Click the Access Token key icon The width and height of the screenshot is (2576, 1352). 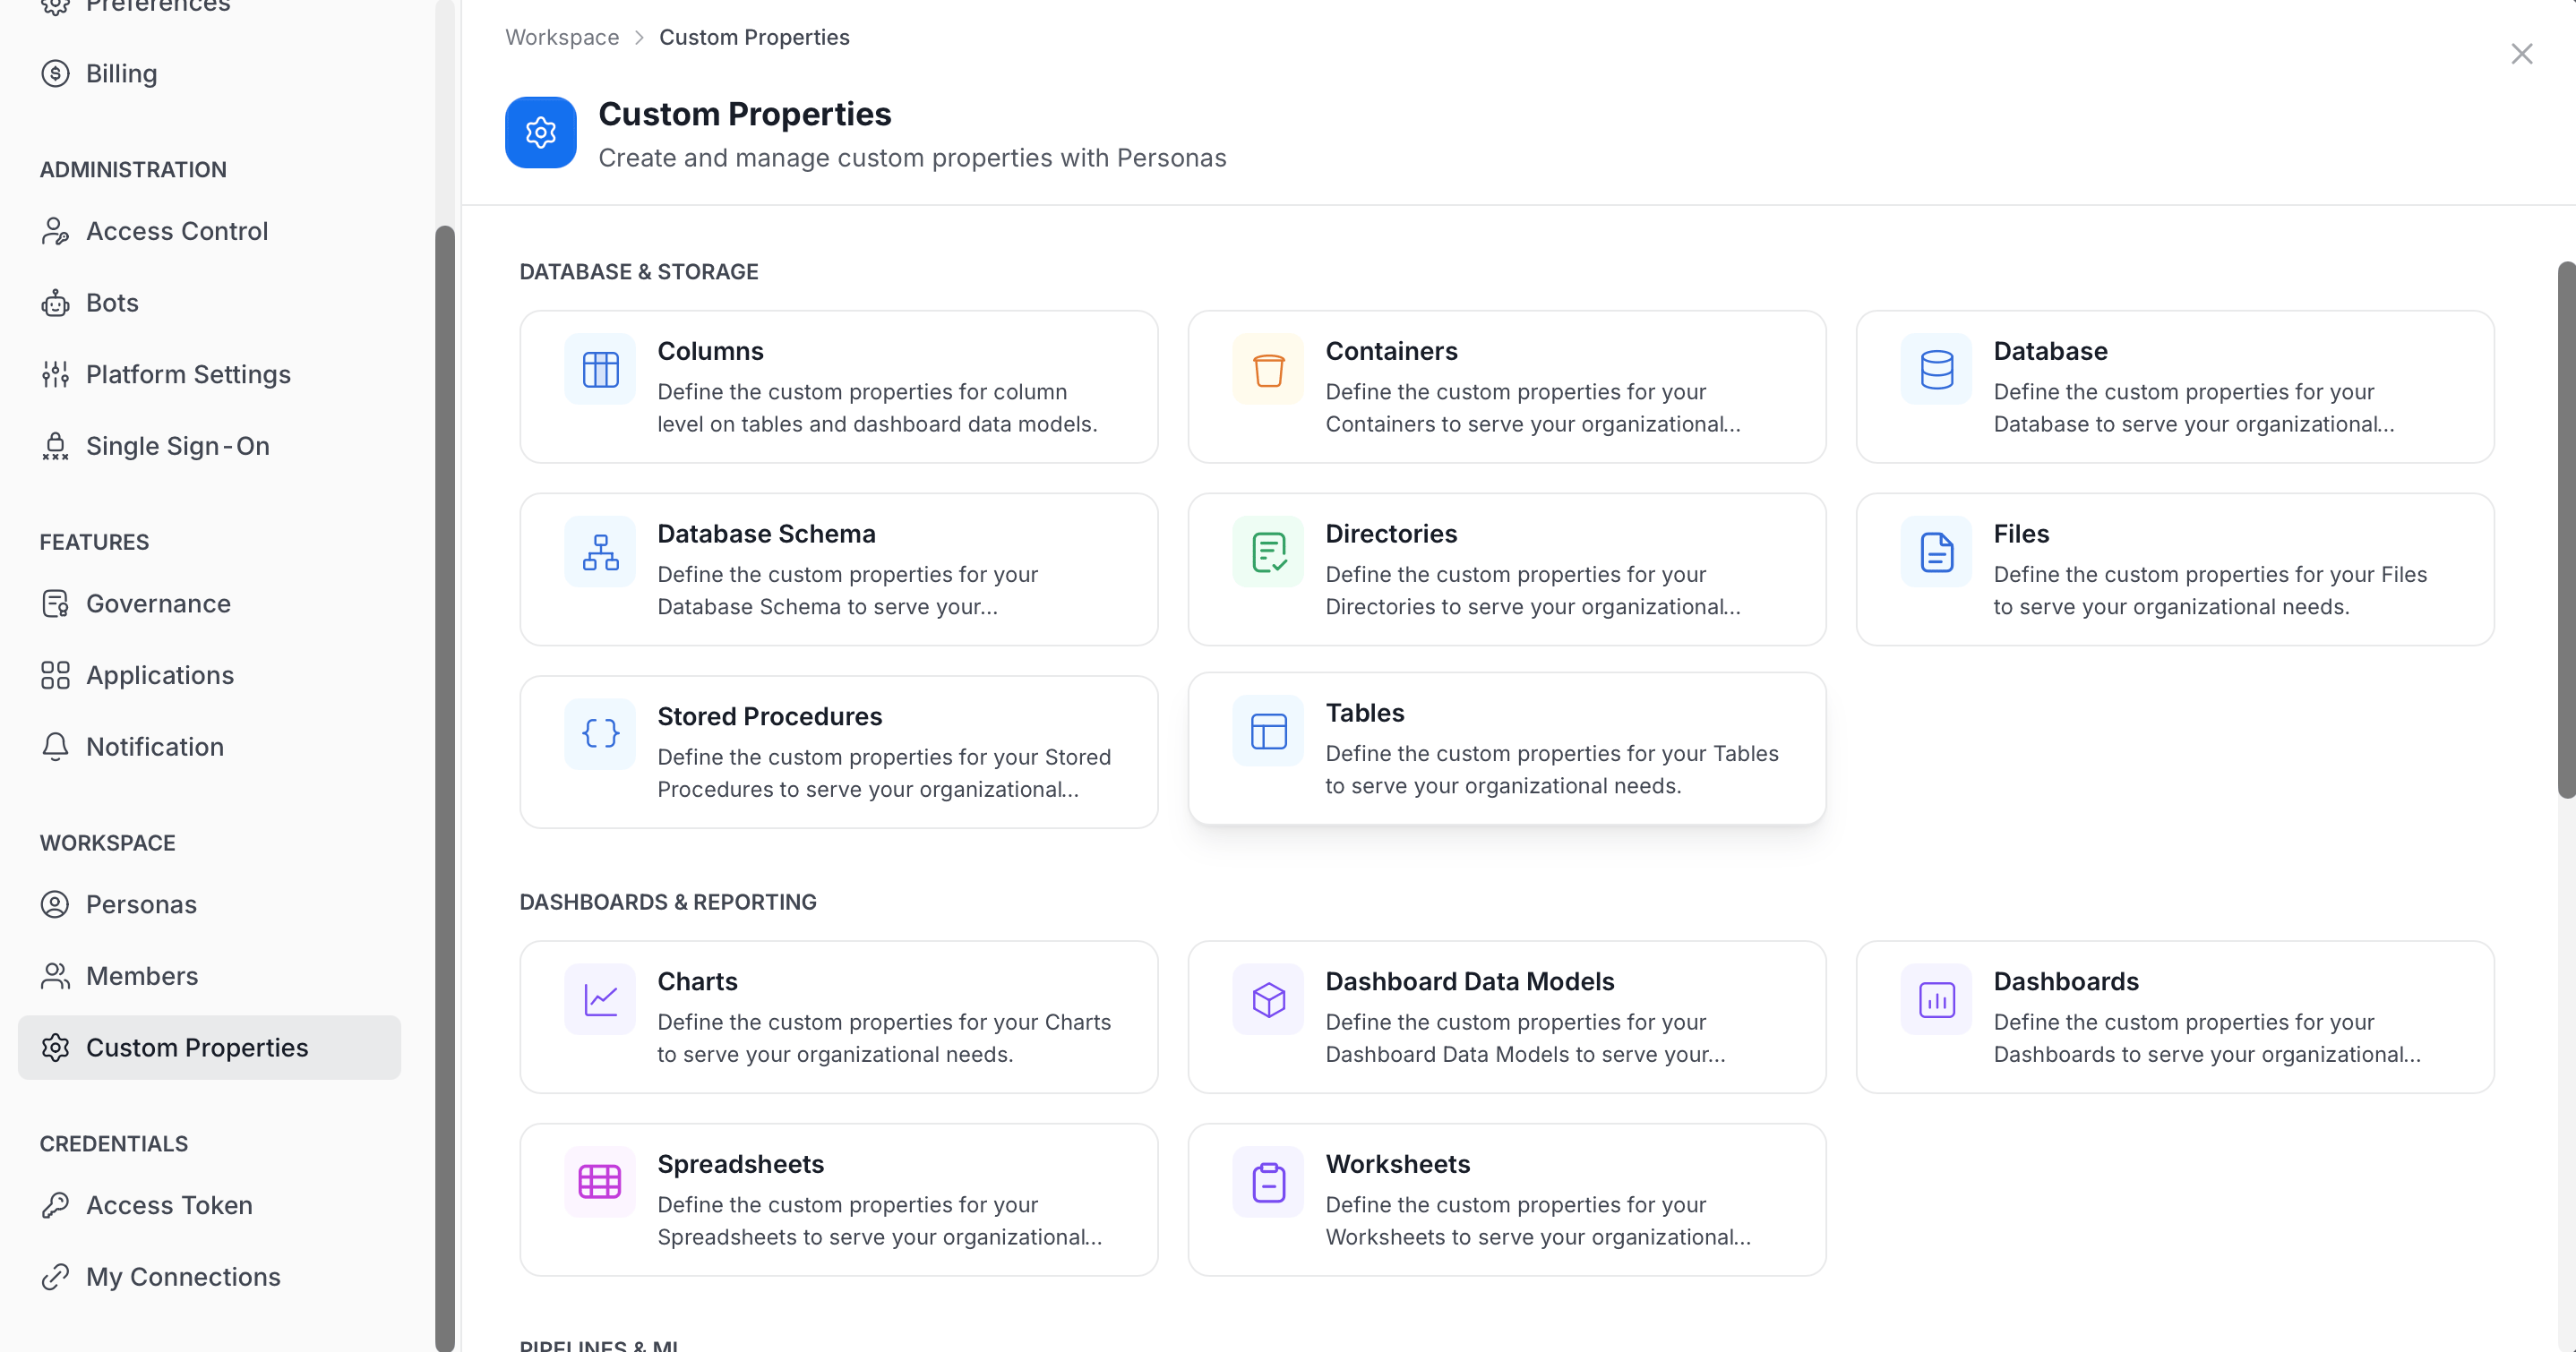coord(55,1205)
